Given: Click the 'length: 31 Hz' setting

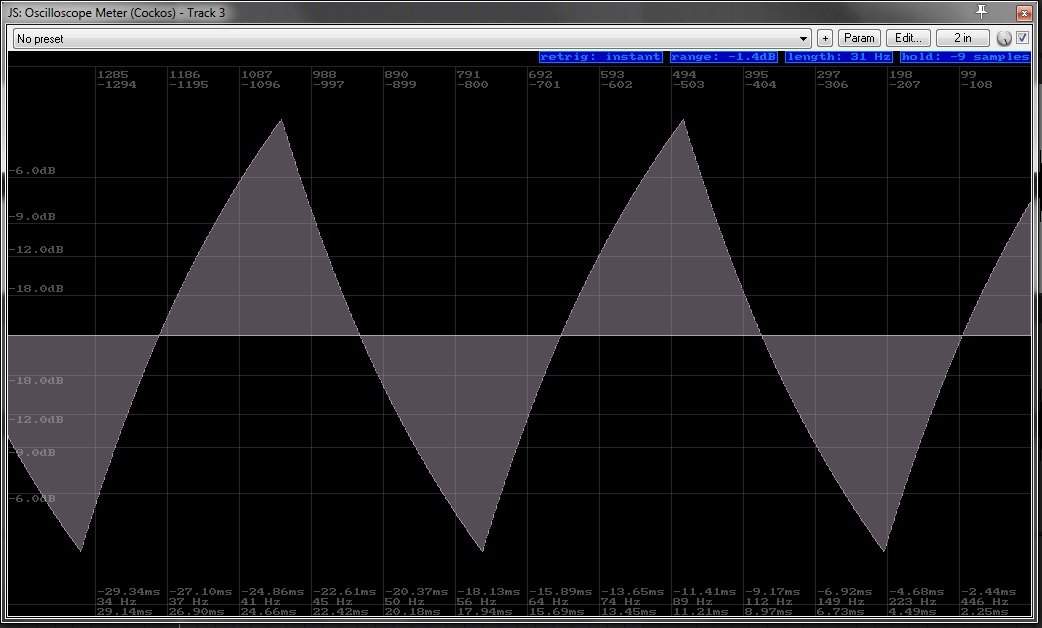Looking at the screenshot, I should pos(839,57).
